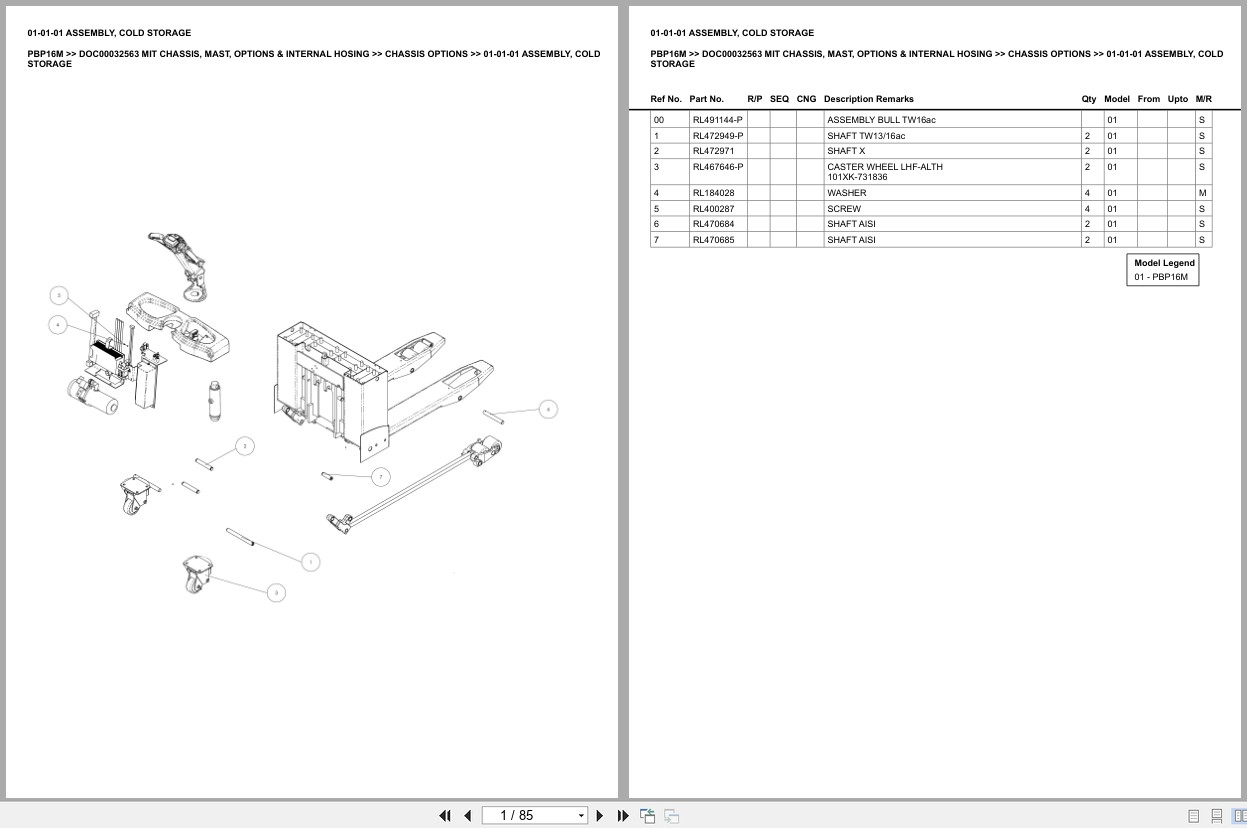Click the Description Remarks column header
This screenshot has width=1247, height=828.
point(869,99)
